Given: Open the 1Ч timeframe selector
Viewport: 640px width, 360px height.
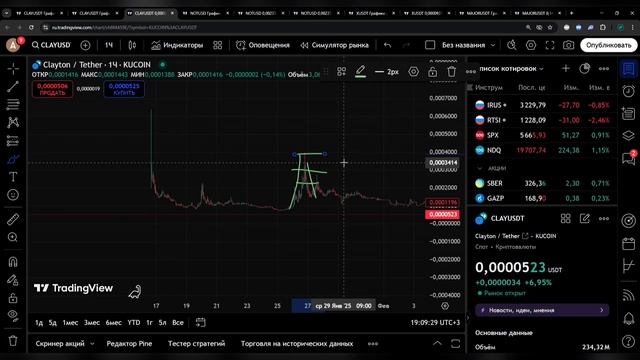Looking at the screenshot, I should (x=109, y=45).
